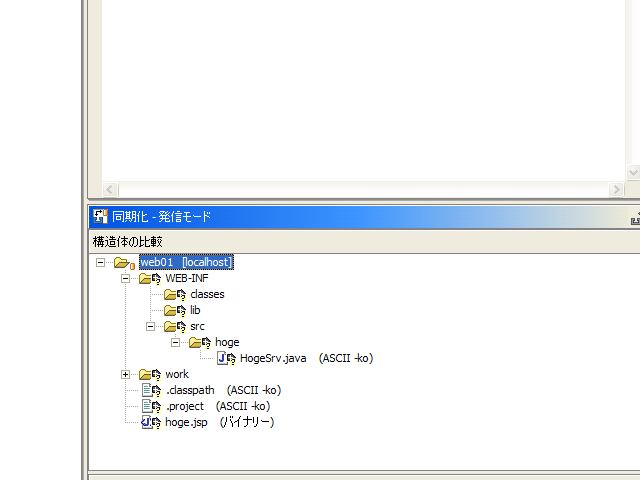Select the work folder label
Viewport: 640px width, 480px height.
coord(177,374)
